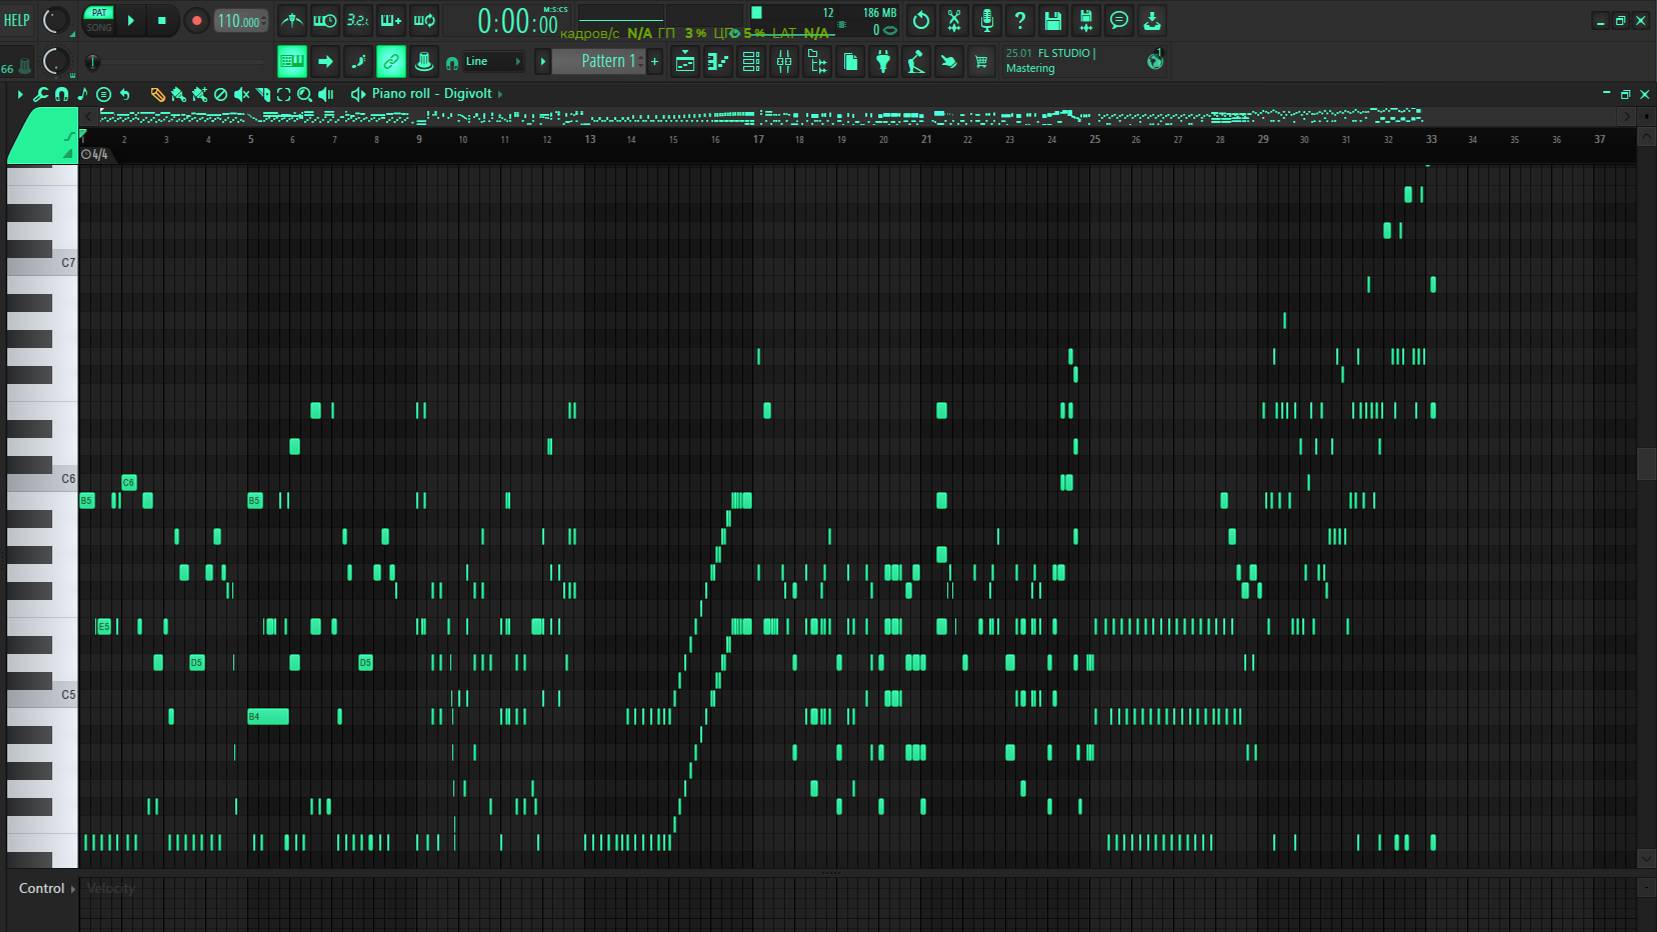Click the stamp tool icon
Viewport: 1657px width, 932px height.
point(424,61)
